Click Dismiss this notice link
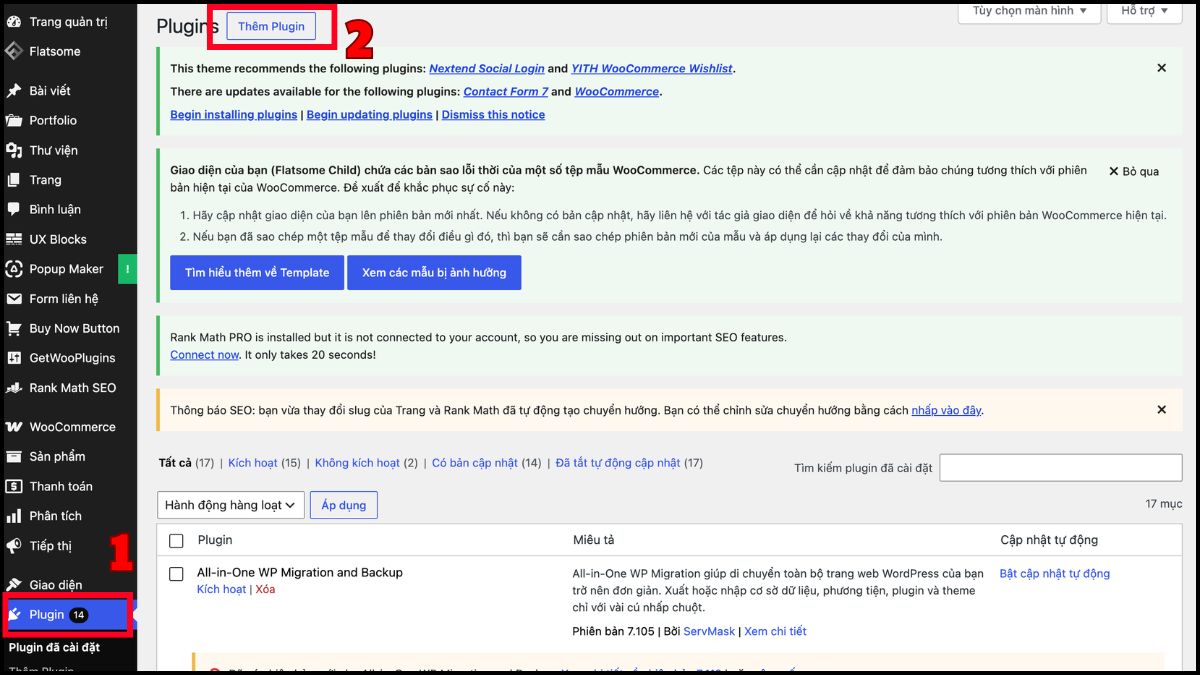The height and width of the screenshot is (675, 1200). pos(493,115)
